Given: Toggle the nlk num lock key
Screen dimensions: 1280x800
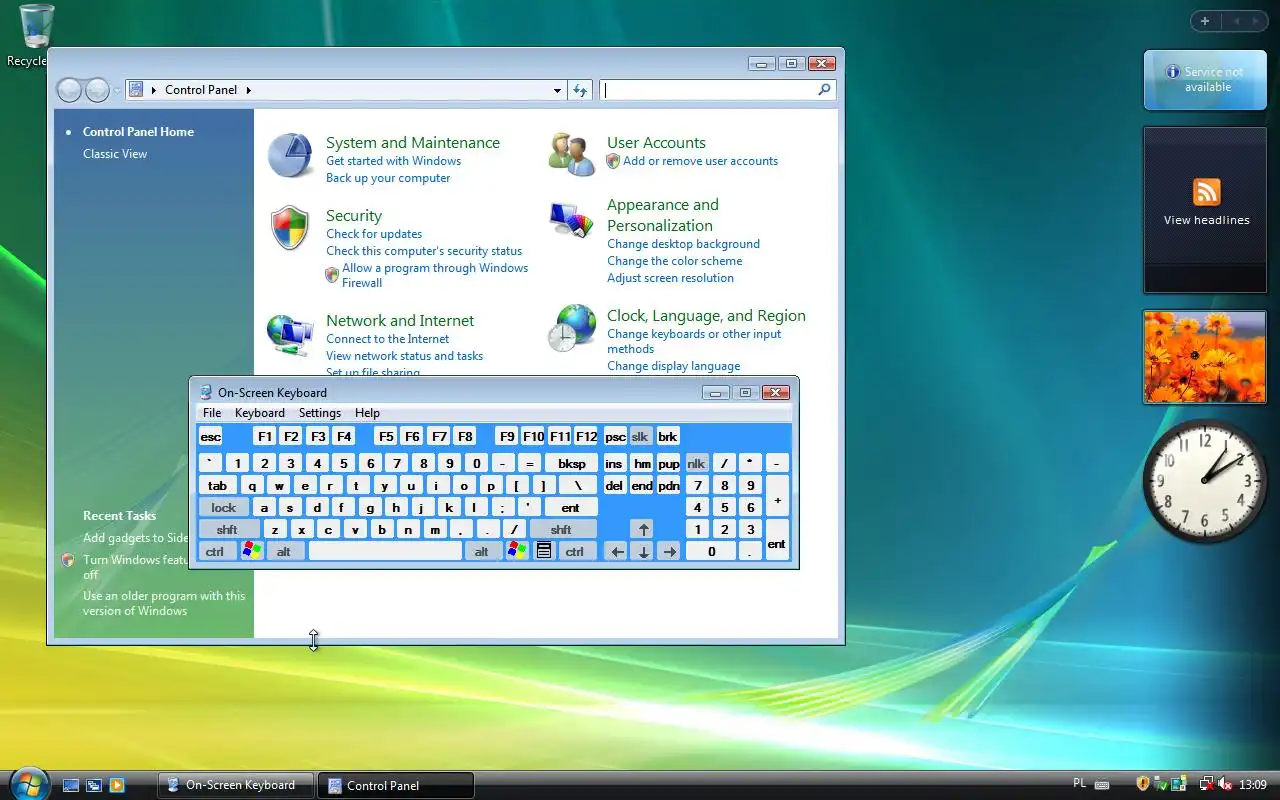Looking at the screenshot, I should [x=696, y=463].
